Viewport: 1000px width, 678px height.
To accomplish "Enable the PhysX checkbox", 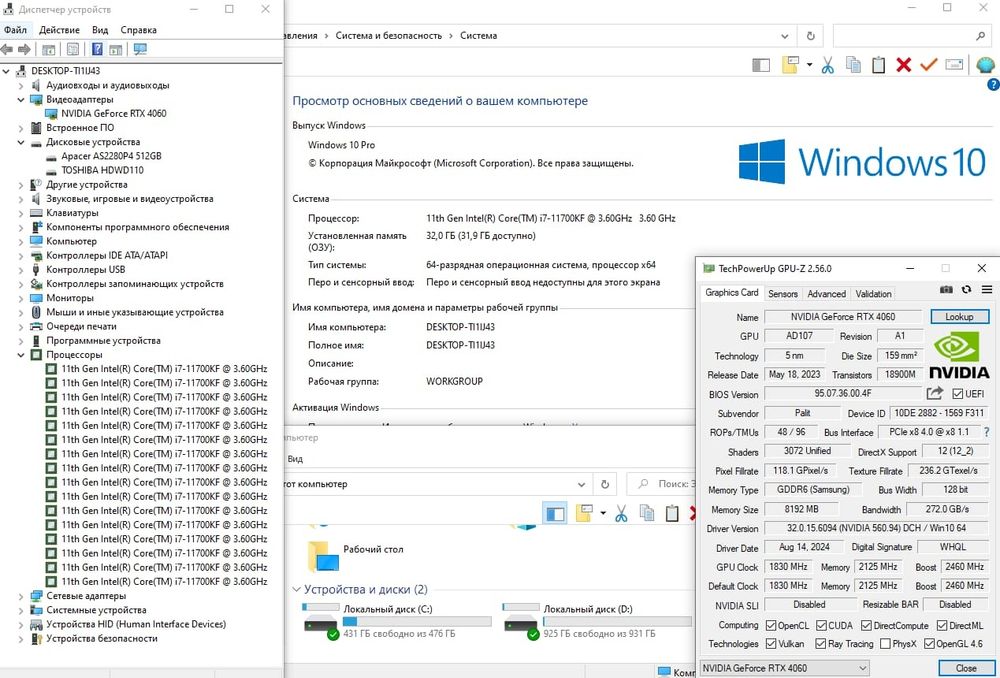I will (x=885, y=644).
